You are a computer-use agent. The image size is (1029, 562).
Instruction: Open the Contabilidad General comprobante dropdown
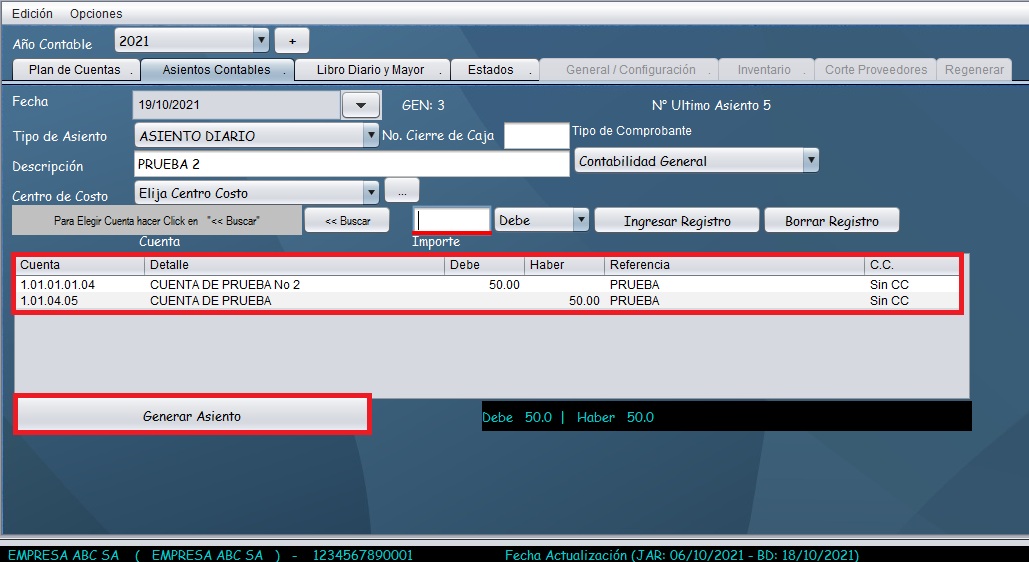[811, 160]
